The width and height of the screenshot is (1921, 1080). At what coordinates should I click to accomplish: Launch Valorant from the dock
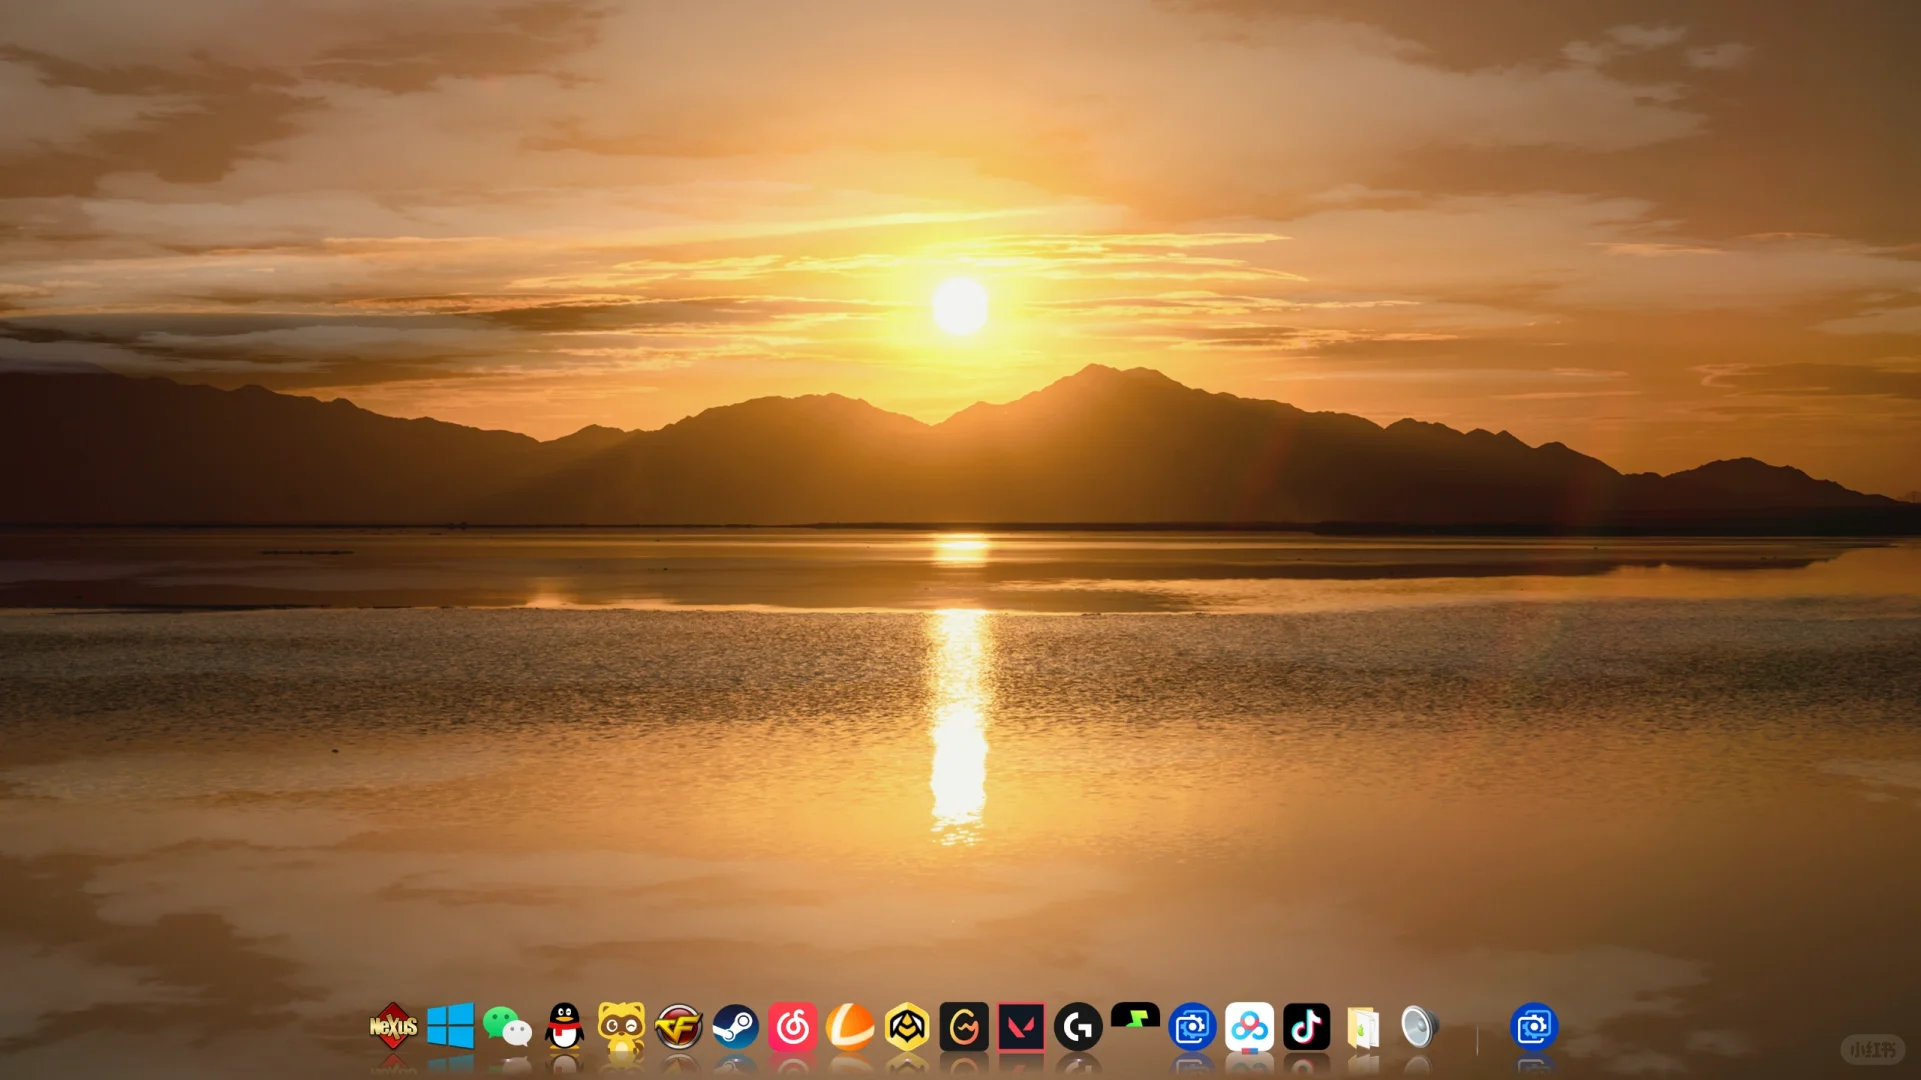coord(1021,1026)
